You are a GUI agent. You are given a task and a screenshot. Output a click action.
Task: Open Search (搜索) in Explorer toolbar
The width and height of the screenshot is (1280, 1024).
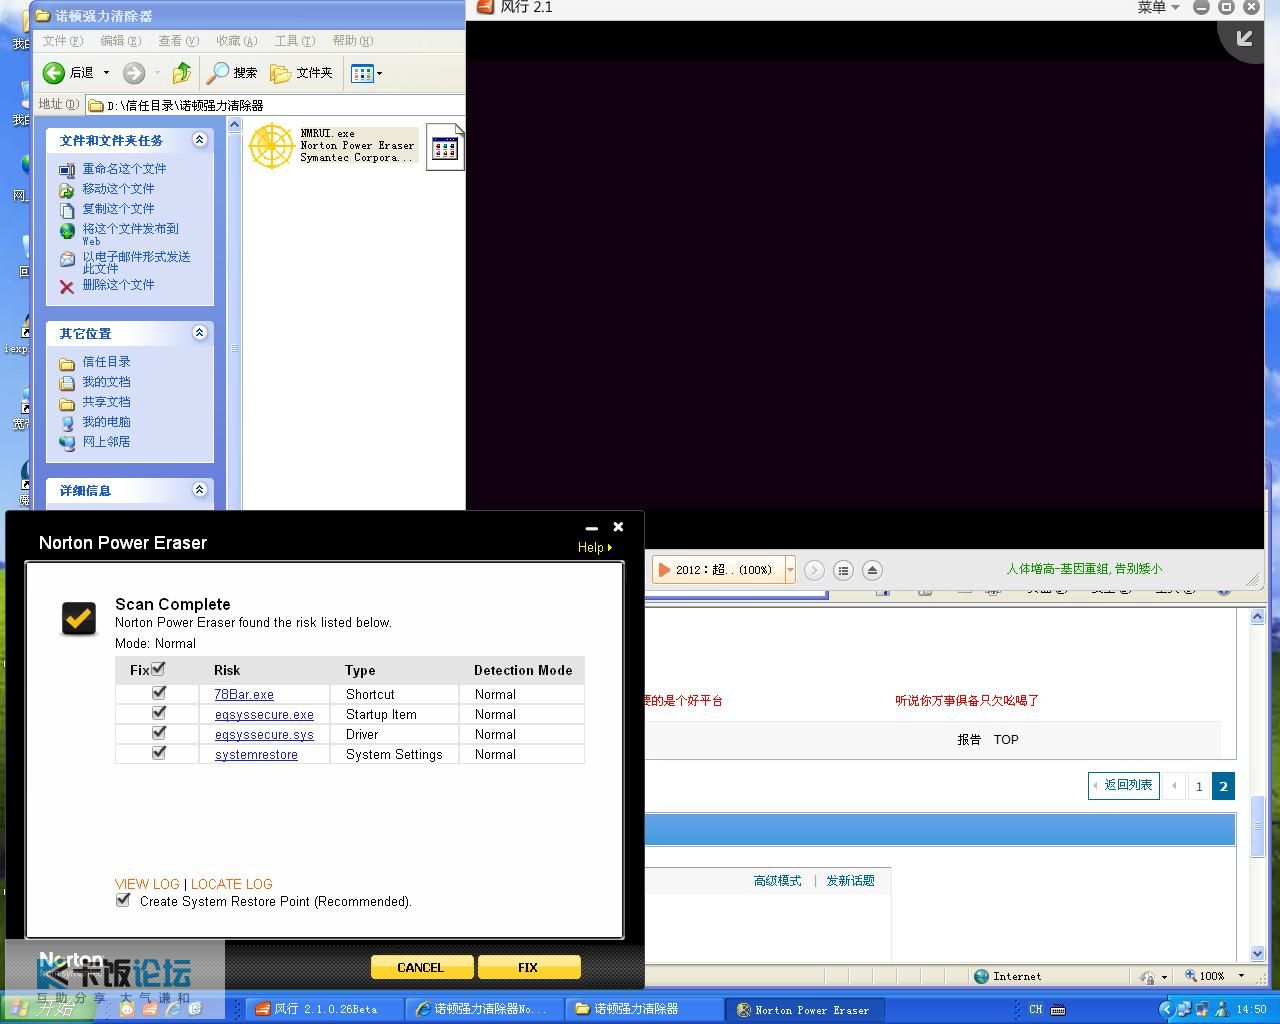pyautogui.click(x=232, y=72)
